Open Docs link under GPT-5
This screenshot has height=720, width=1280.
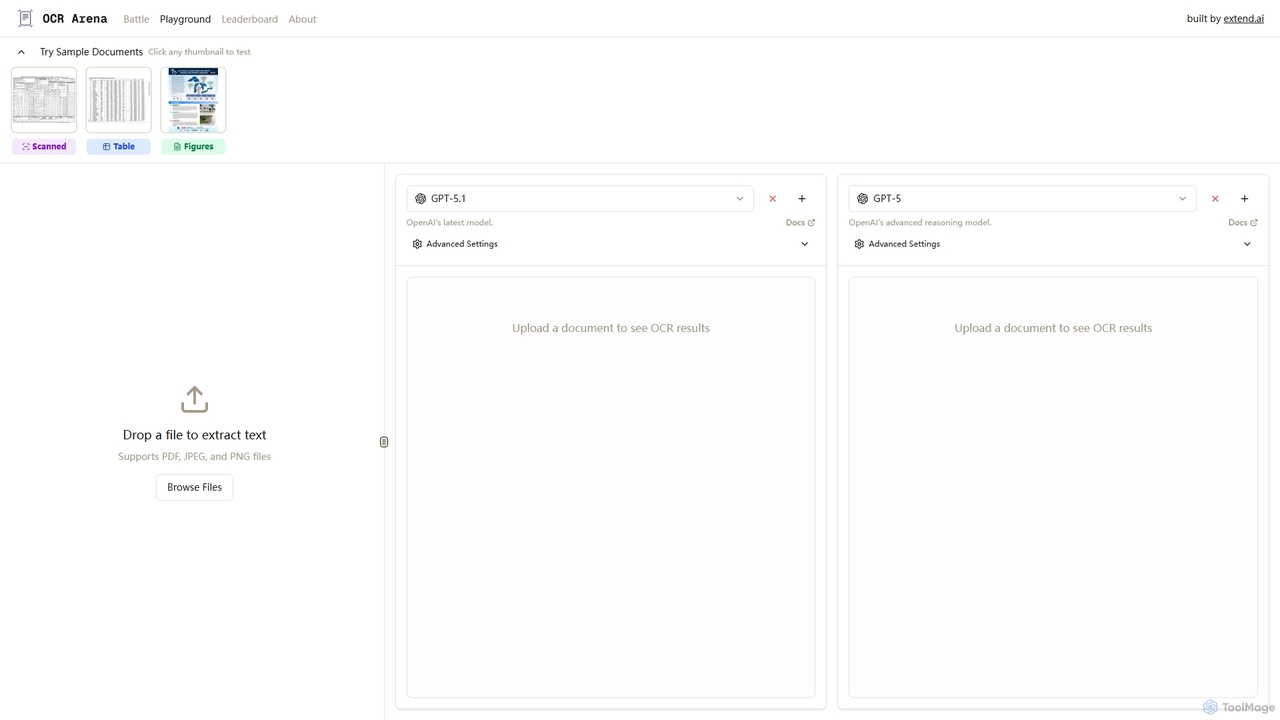pos(1242,223)
